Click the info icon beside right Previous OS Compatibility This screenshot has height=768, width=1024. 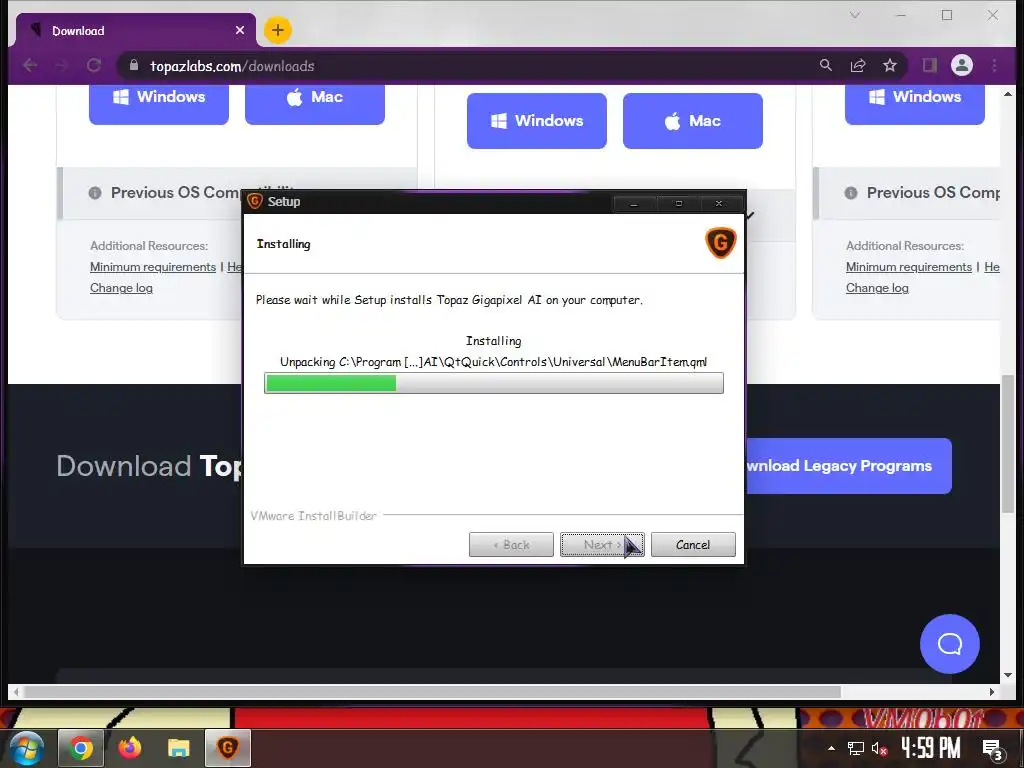coord(850,193)
